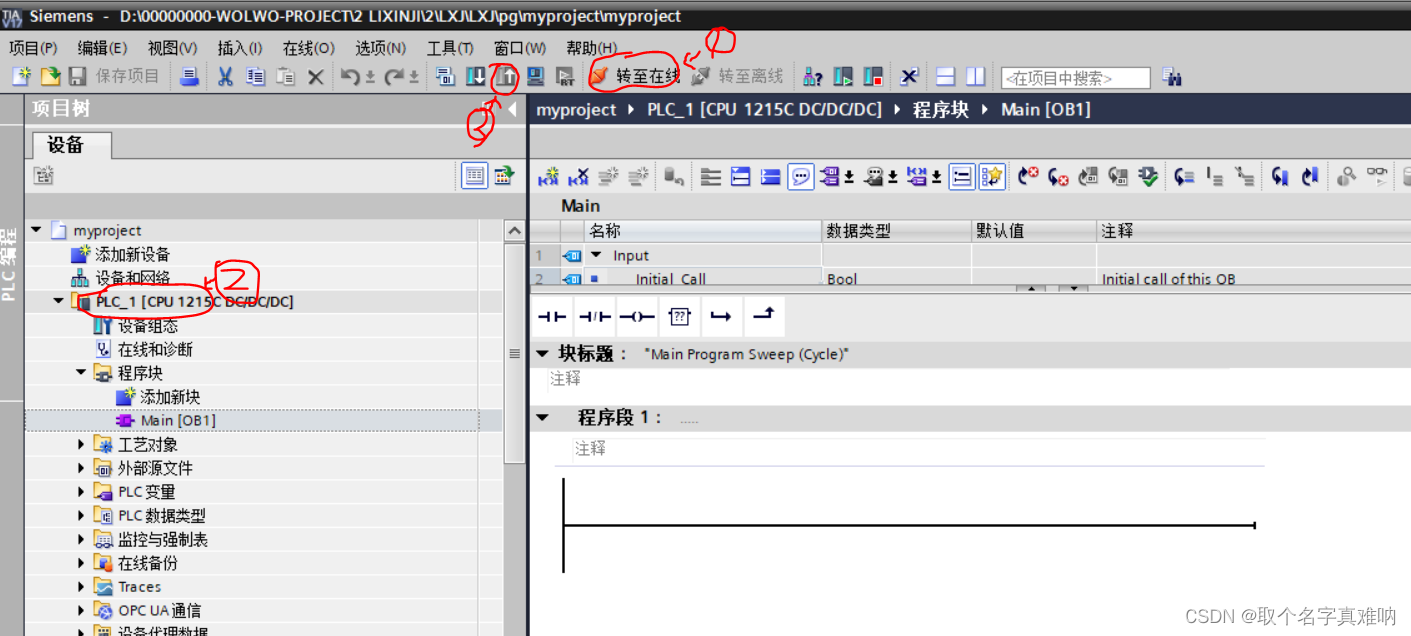This screenshot has width=1411, height=636.
Task: Click the 转至离线 button
Action: click(x=738, y=76)
